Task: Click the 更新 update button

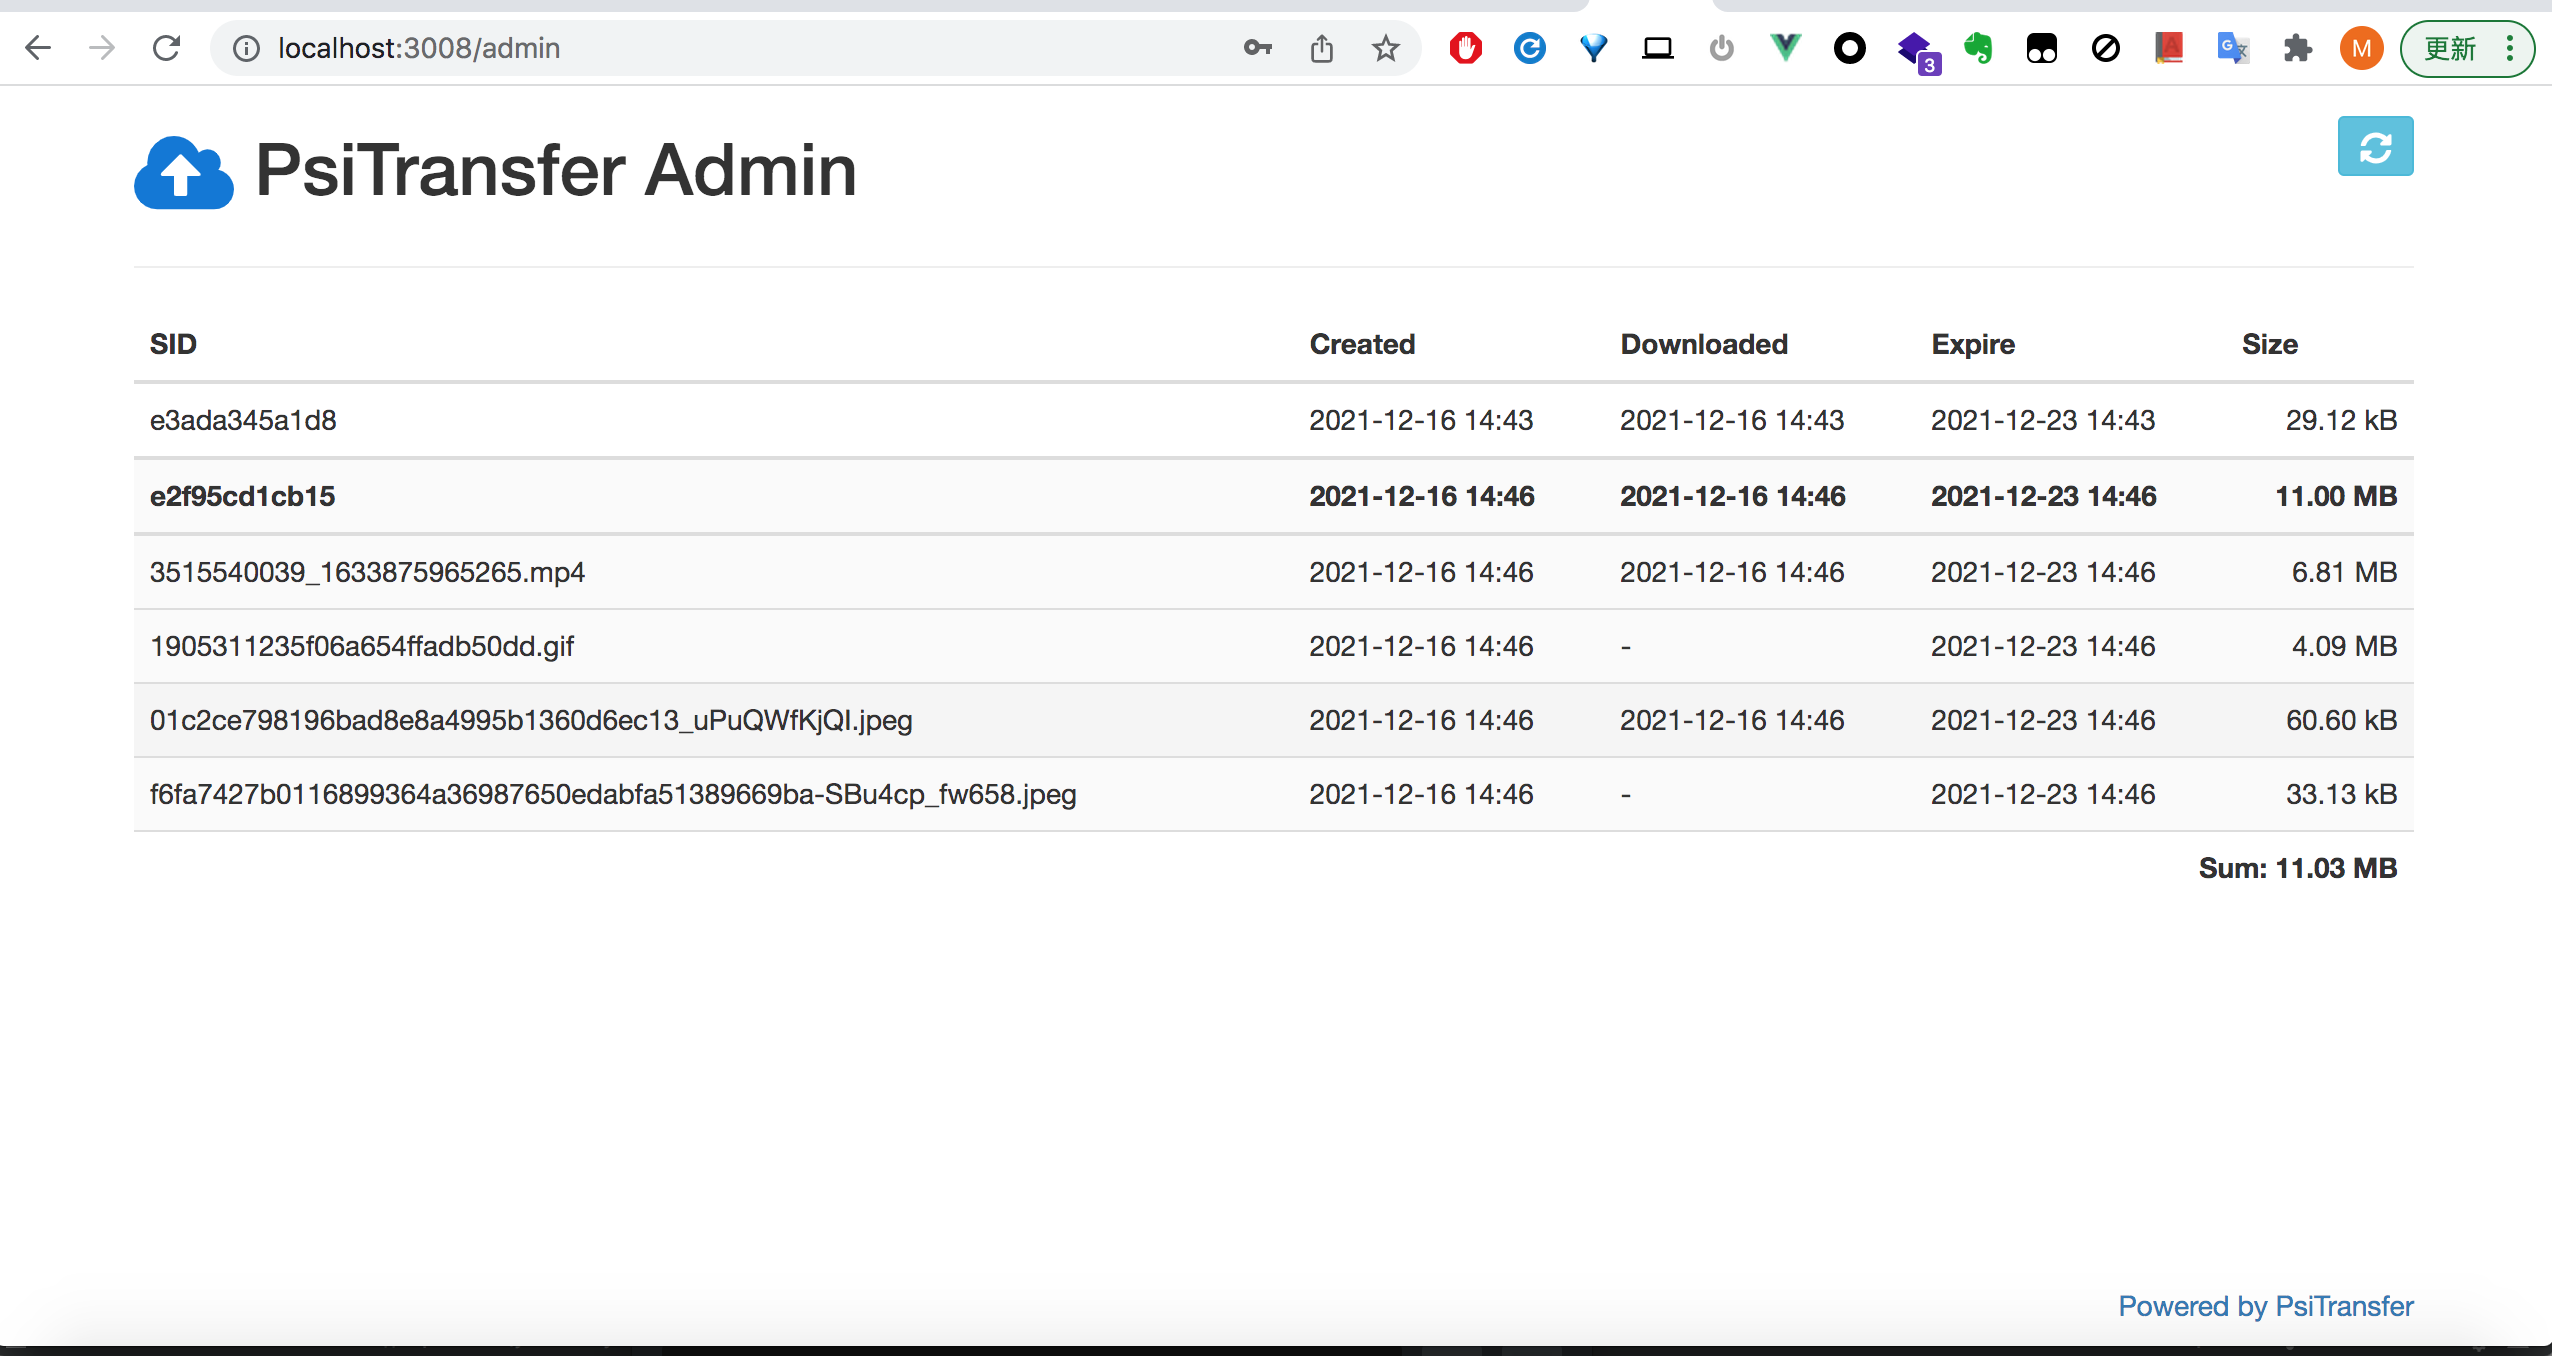Action: [2450, 48]
